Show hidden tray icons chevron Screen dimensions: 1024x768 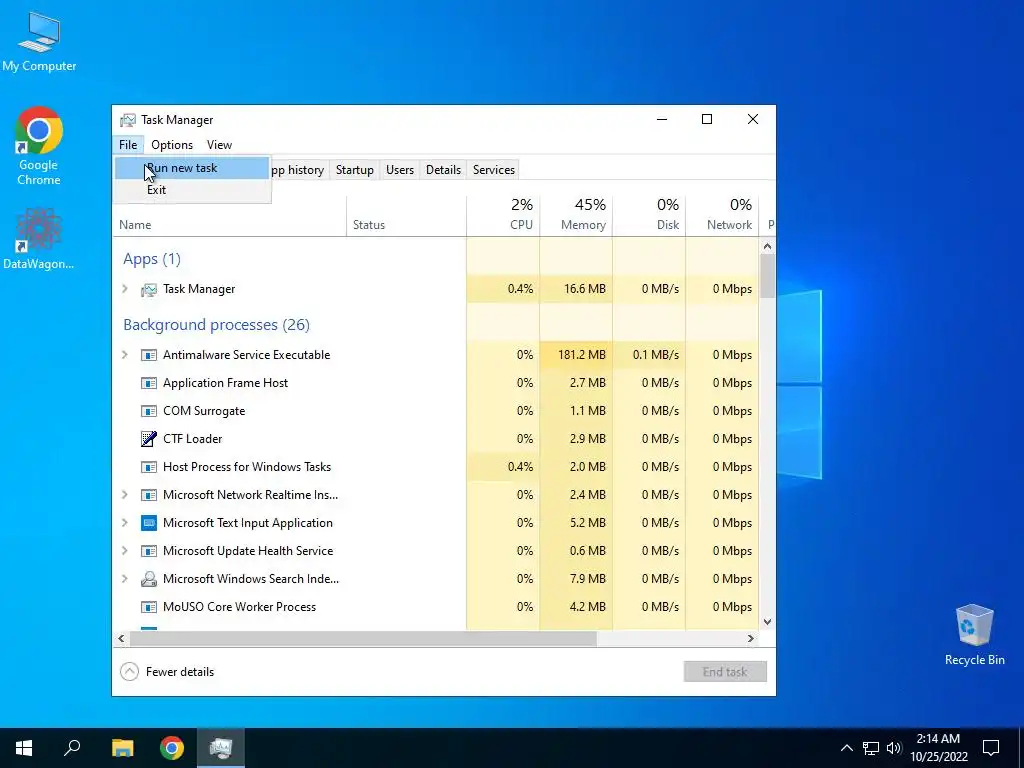pos(846,748)
